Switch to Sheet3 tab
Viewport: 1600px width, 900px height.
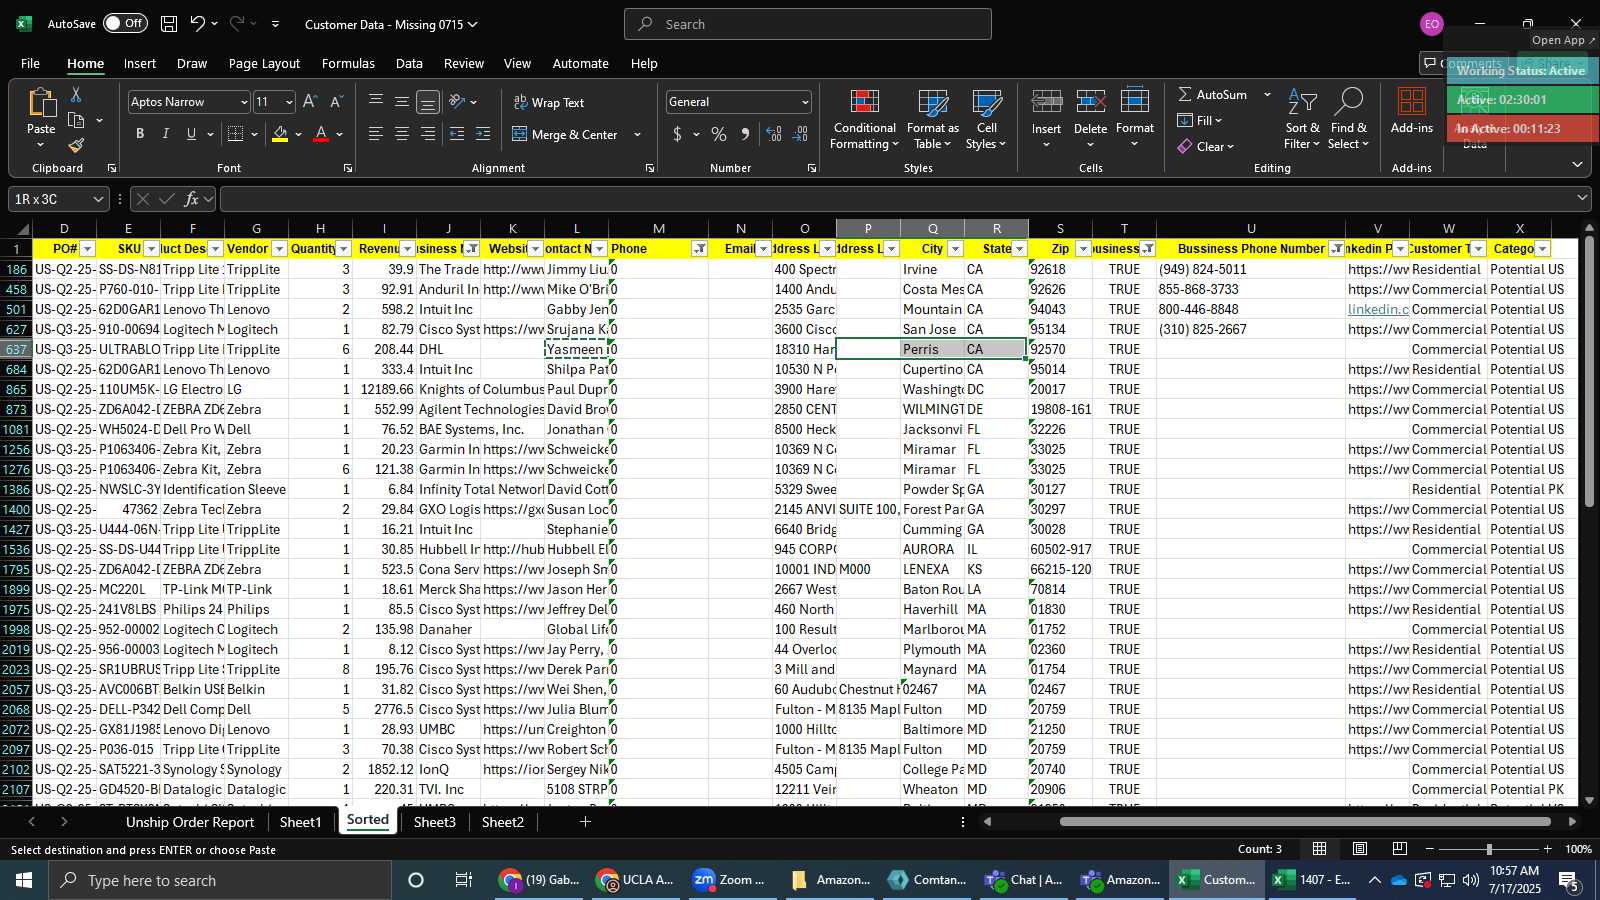click(434, 822)
